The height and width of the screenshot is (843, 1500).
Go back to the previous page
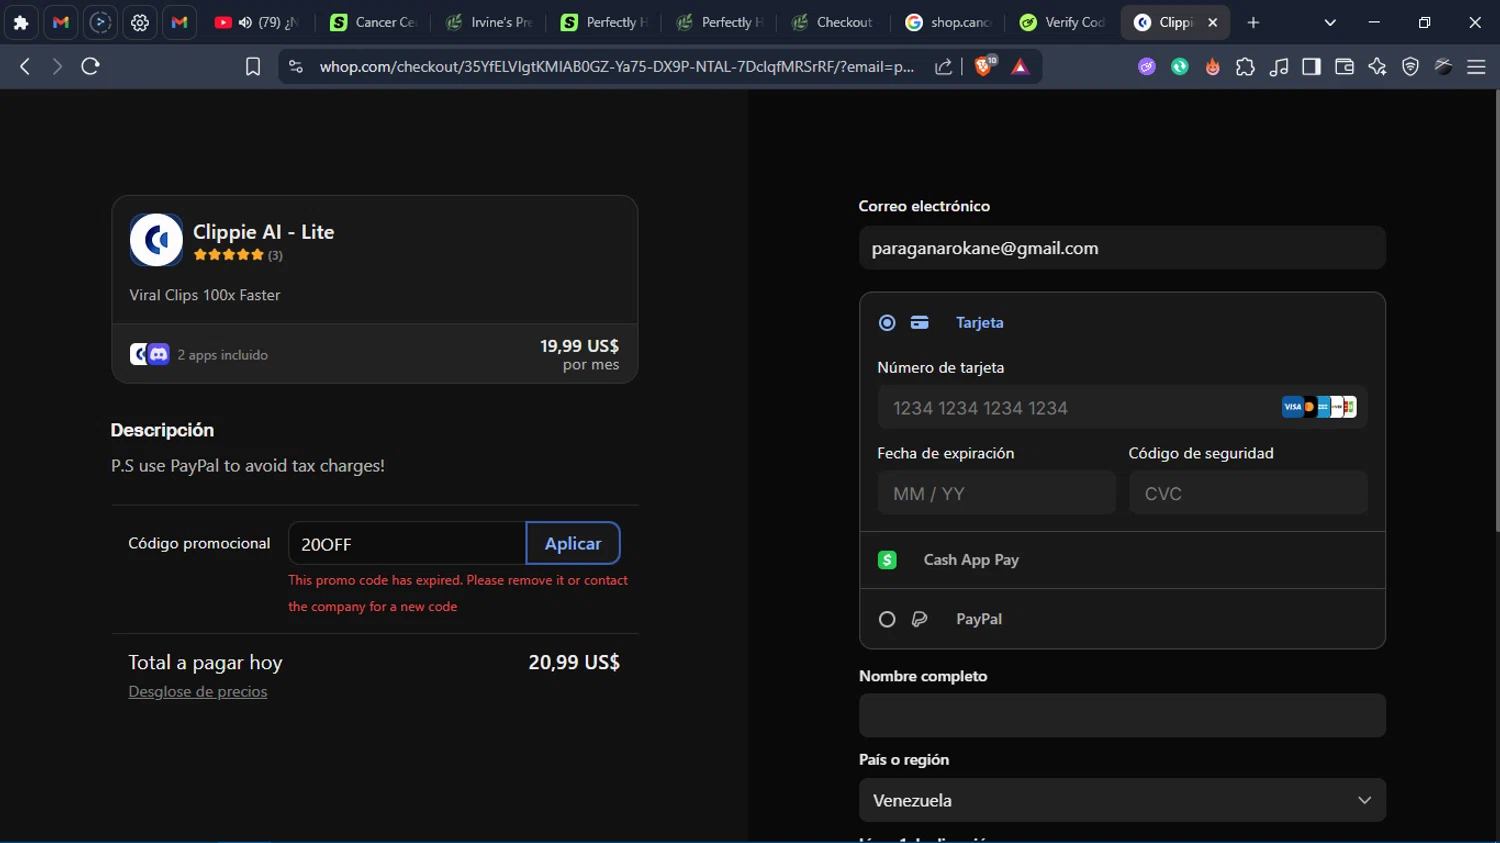(25, 66)
